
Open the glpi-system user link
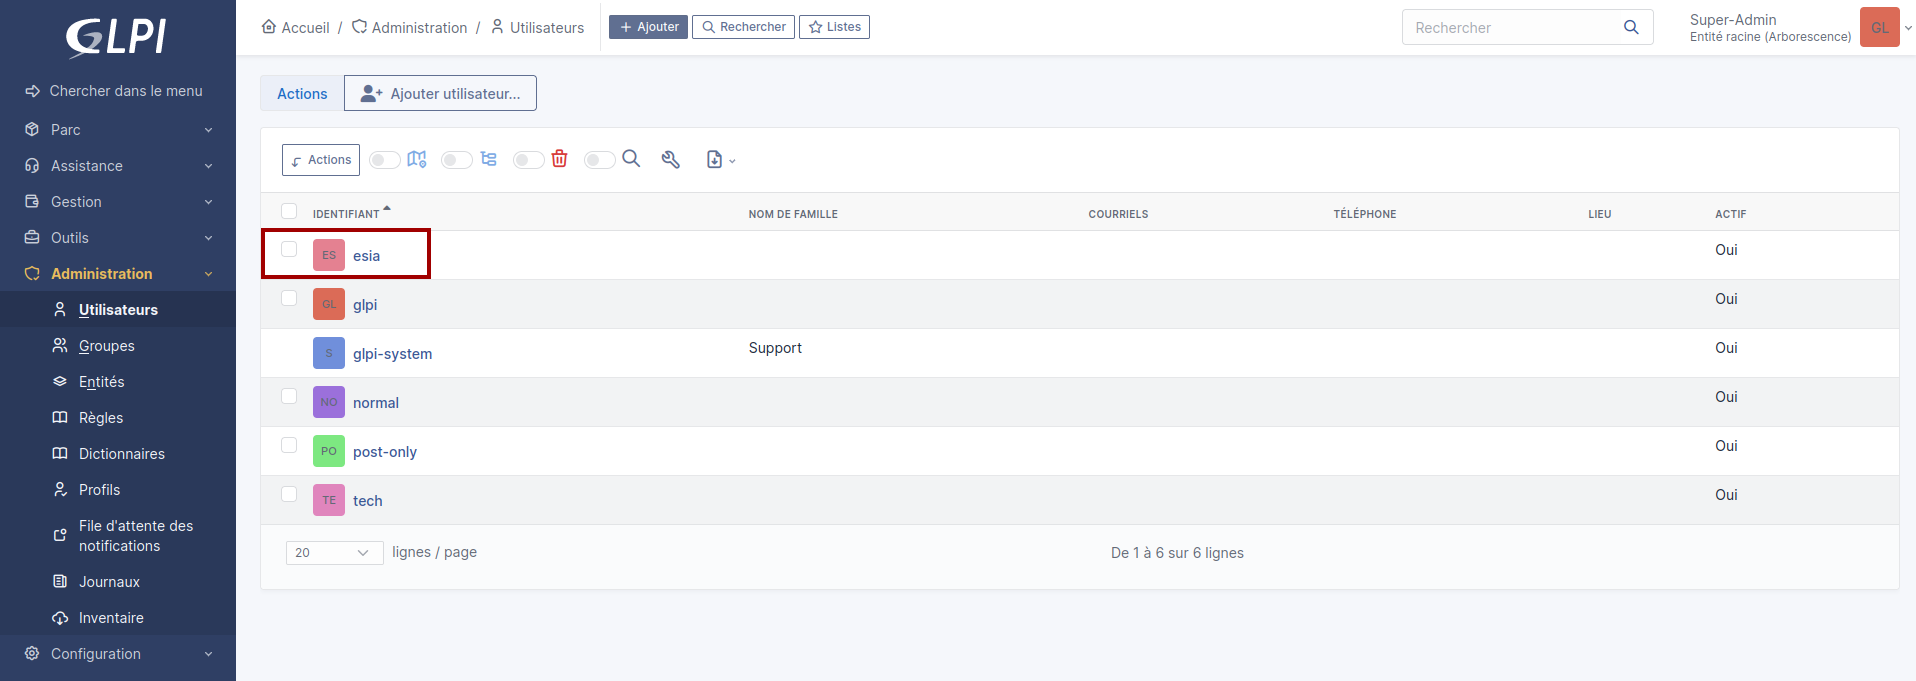392,354
